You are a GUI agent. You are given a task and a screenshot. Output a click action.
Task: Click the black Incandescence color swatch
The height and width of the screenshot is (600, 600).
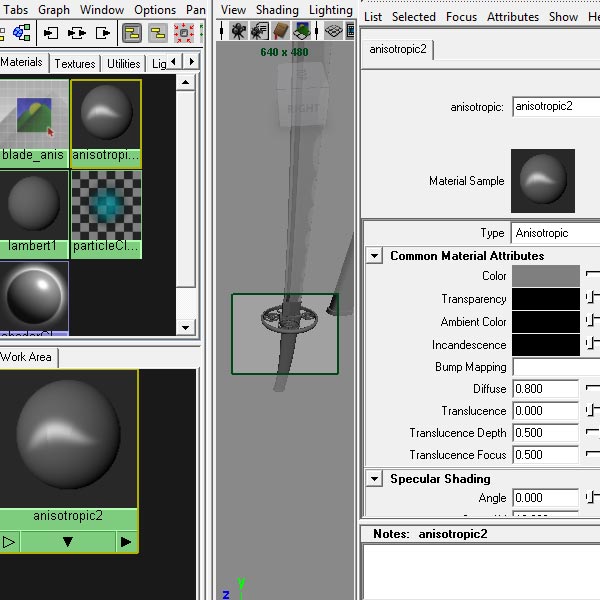coord(546,344)
